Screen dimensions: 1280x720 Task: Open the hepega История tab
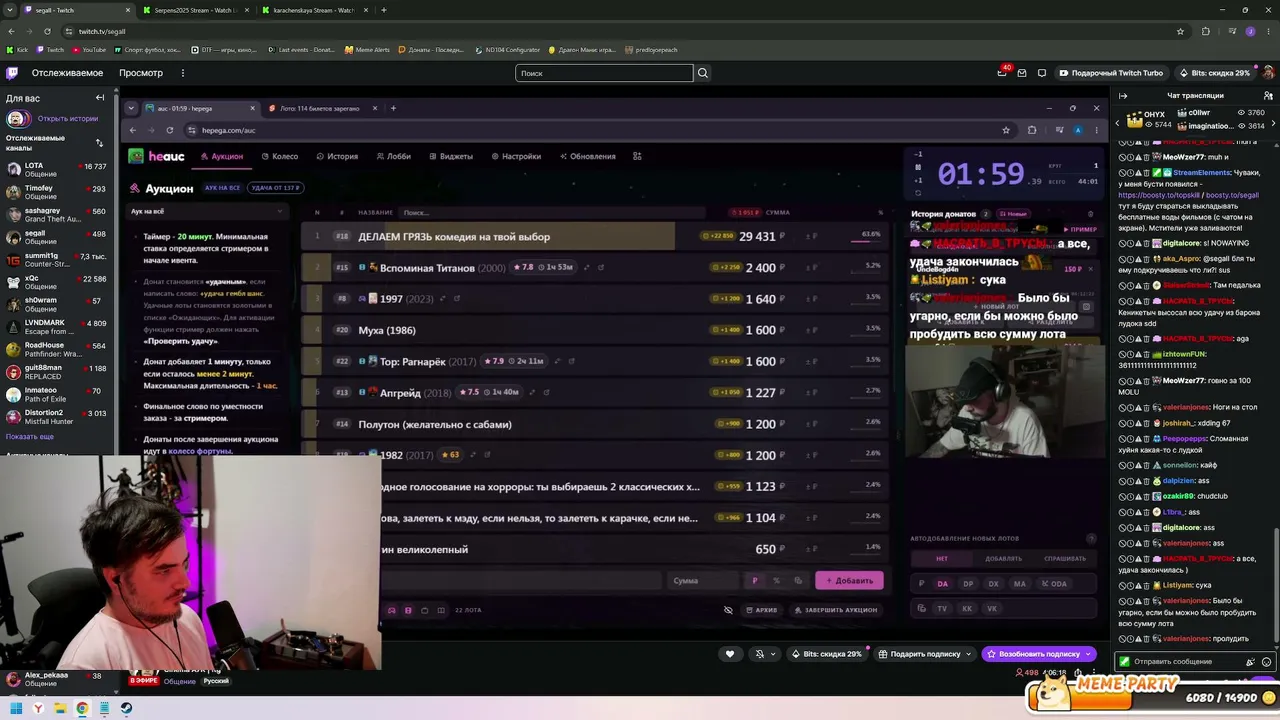(x=337, y=156)
